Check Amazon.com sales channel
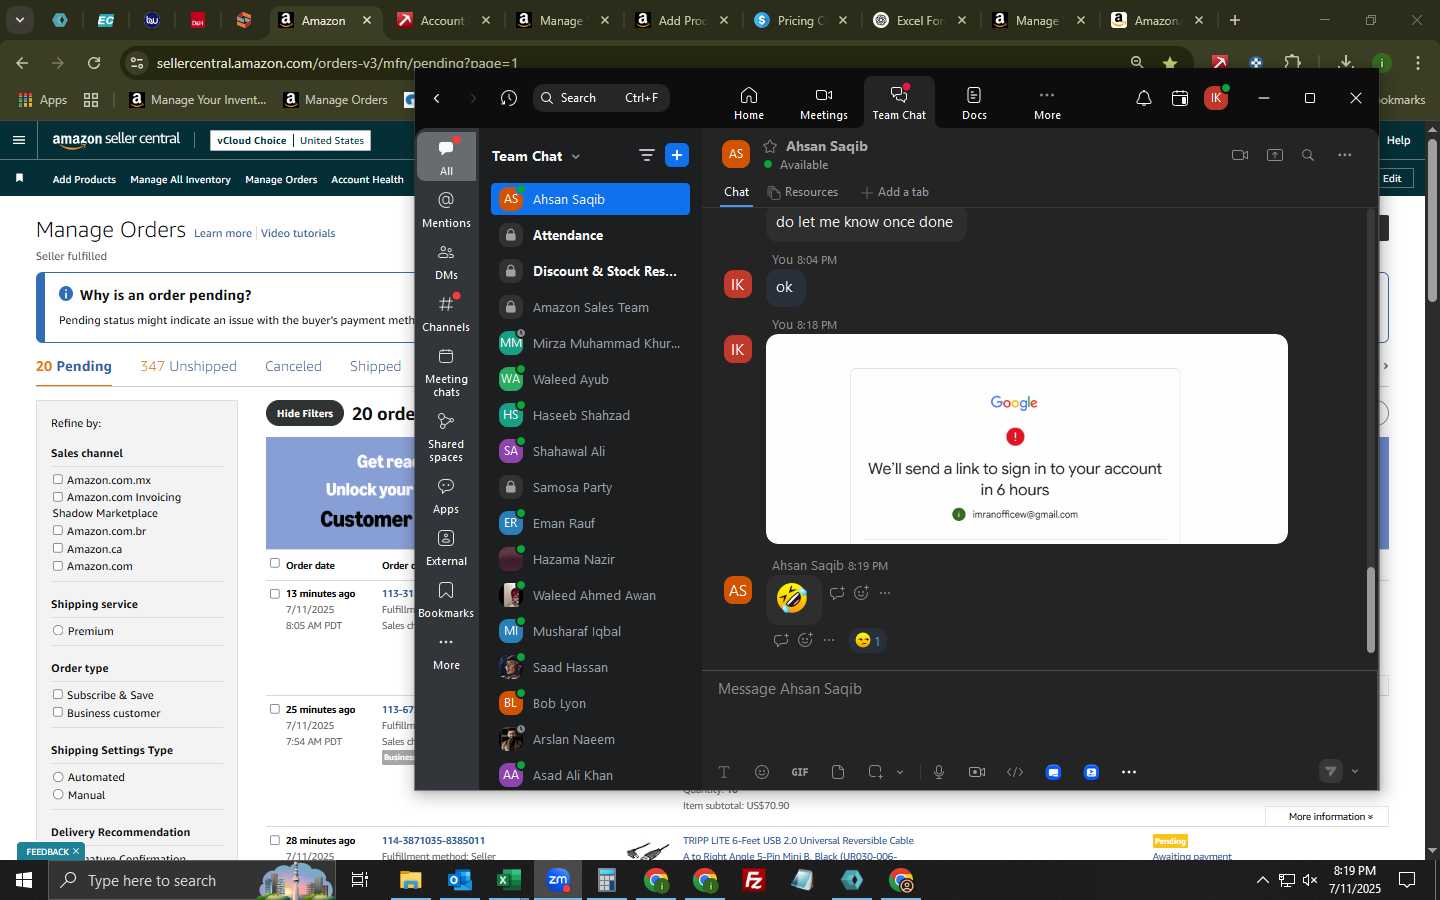1440x900 pixels. point(58,566)
